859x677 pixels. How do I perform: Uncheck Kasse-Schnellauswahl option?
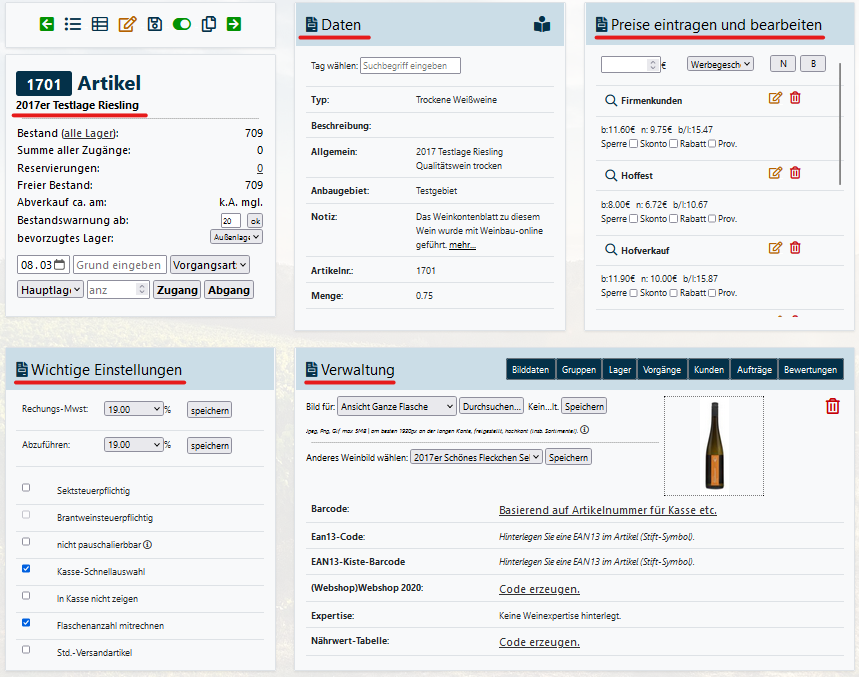click(x=27, y=569)
